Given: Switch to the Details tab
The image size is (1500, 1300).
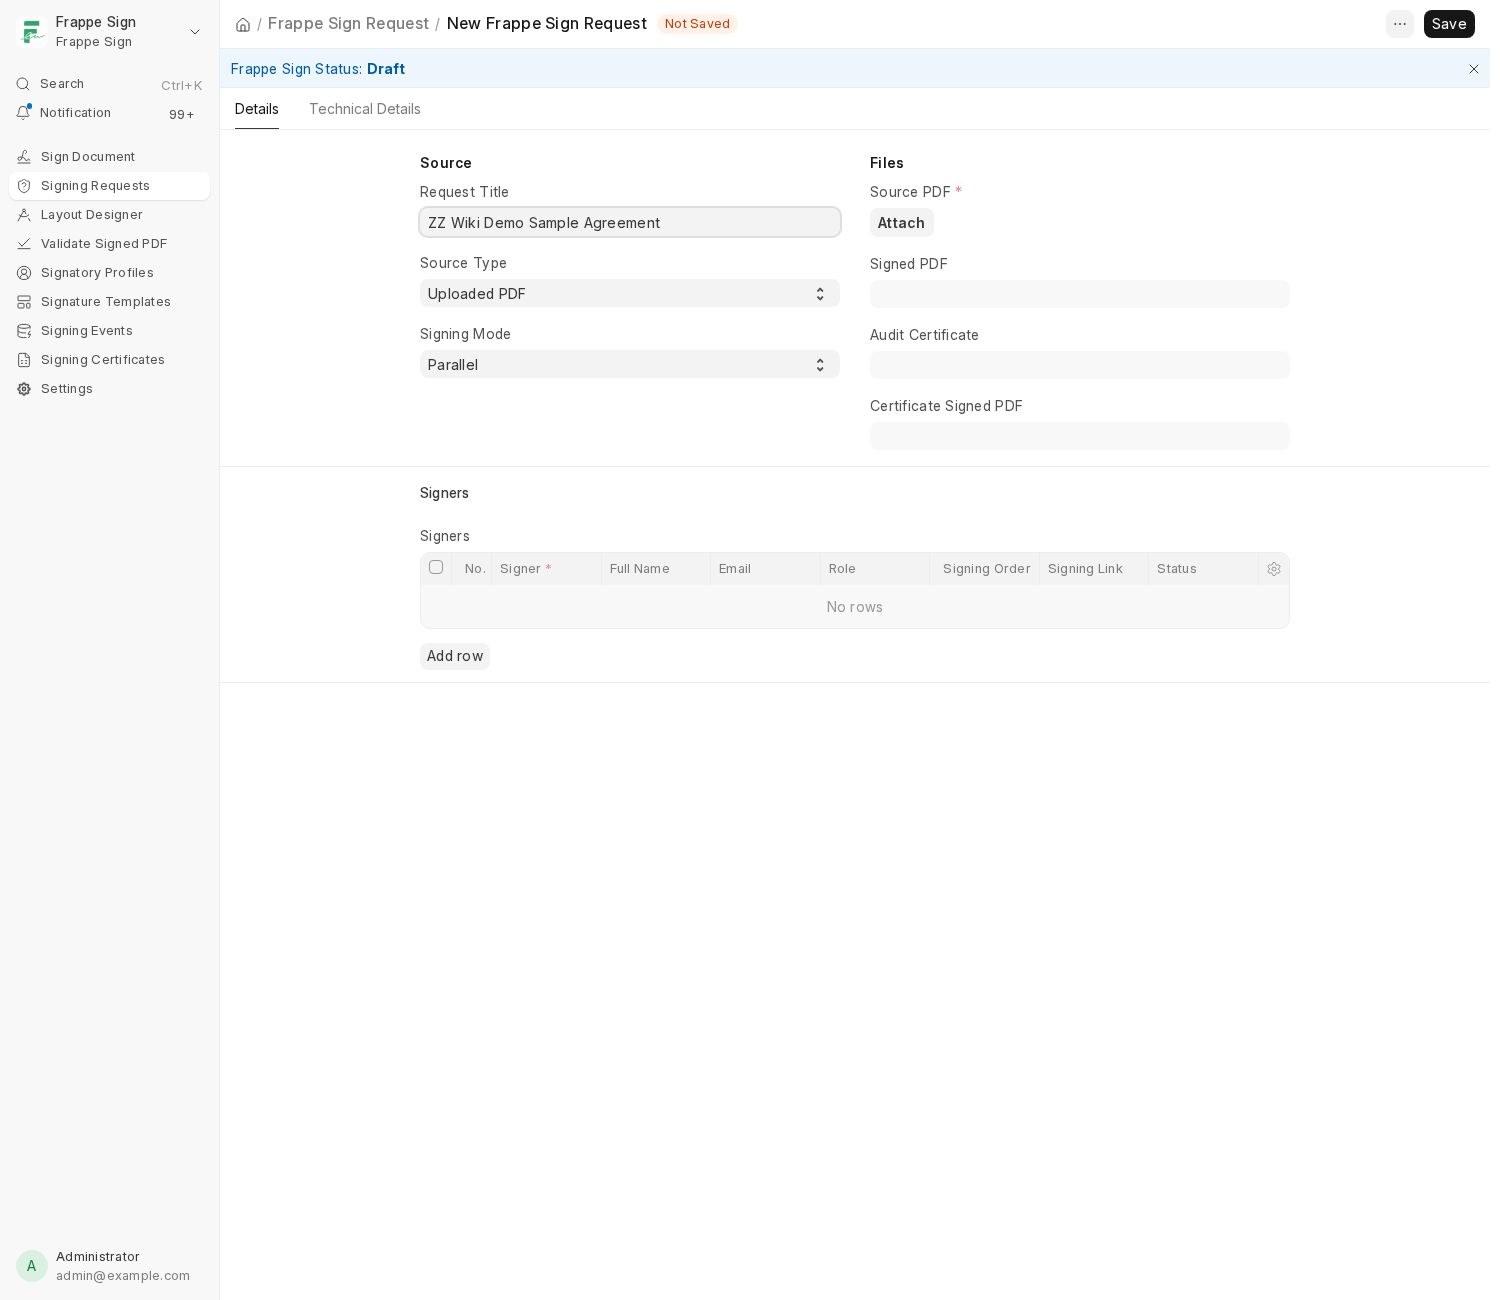Looking at the screenshot, I should tap(257, 109).
